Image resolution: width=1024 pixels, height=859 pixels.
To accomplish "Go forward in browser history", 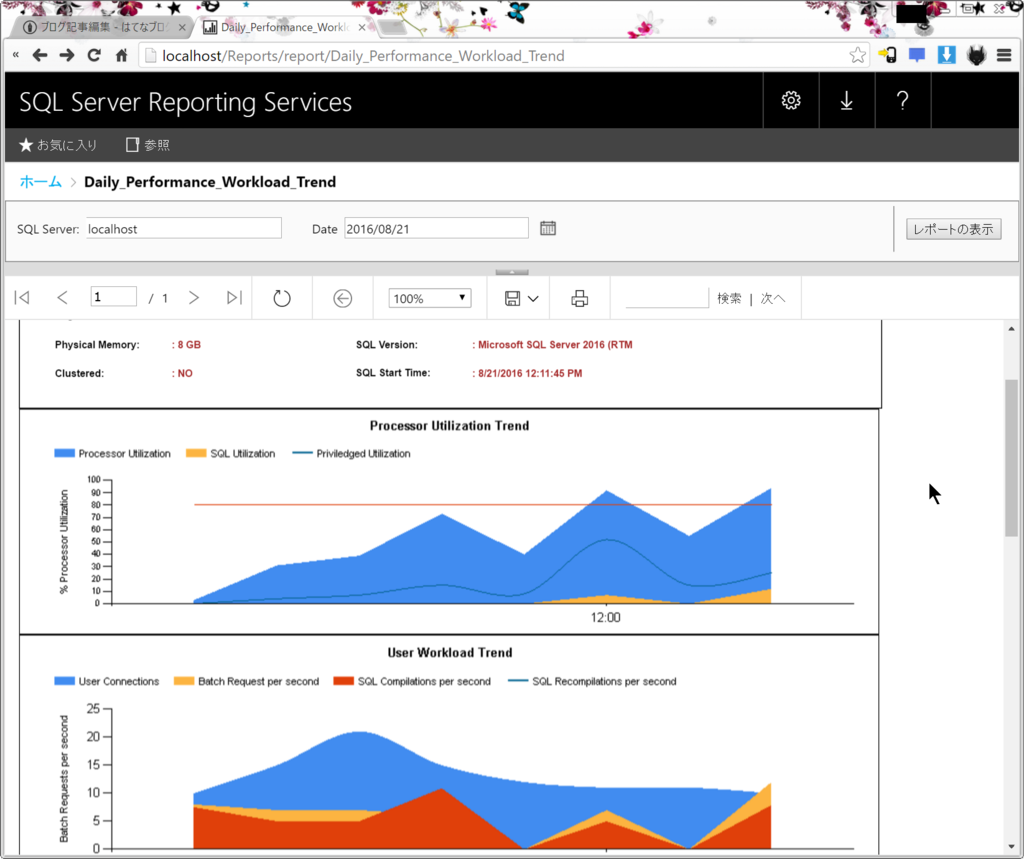I will coord(67,56).
